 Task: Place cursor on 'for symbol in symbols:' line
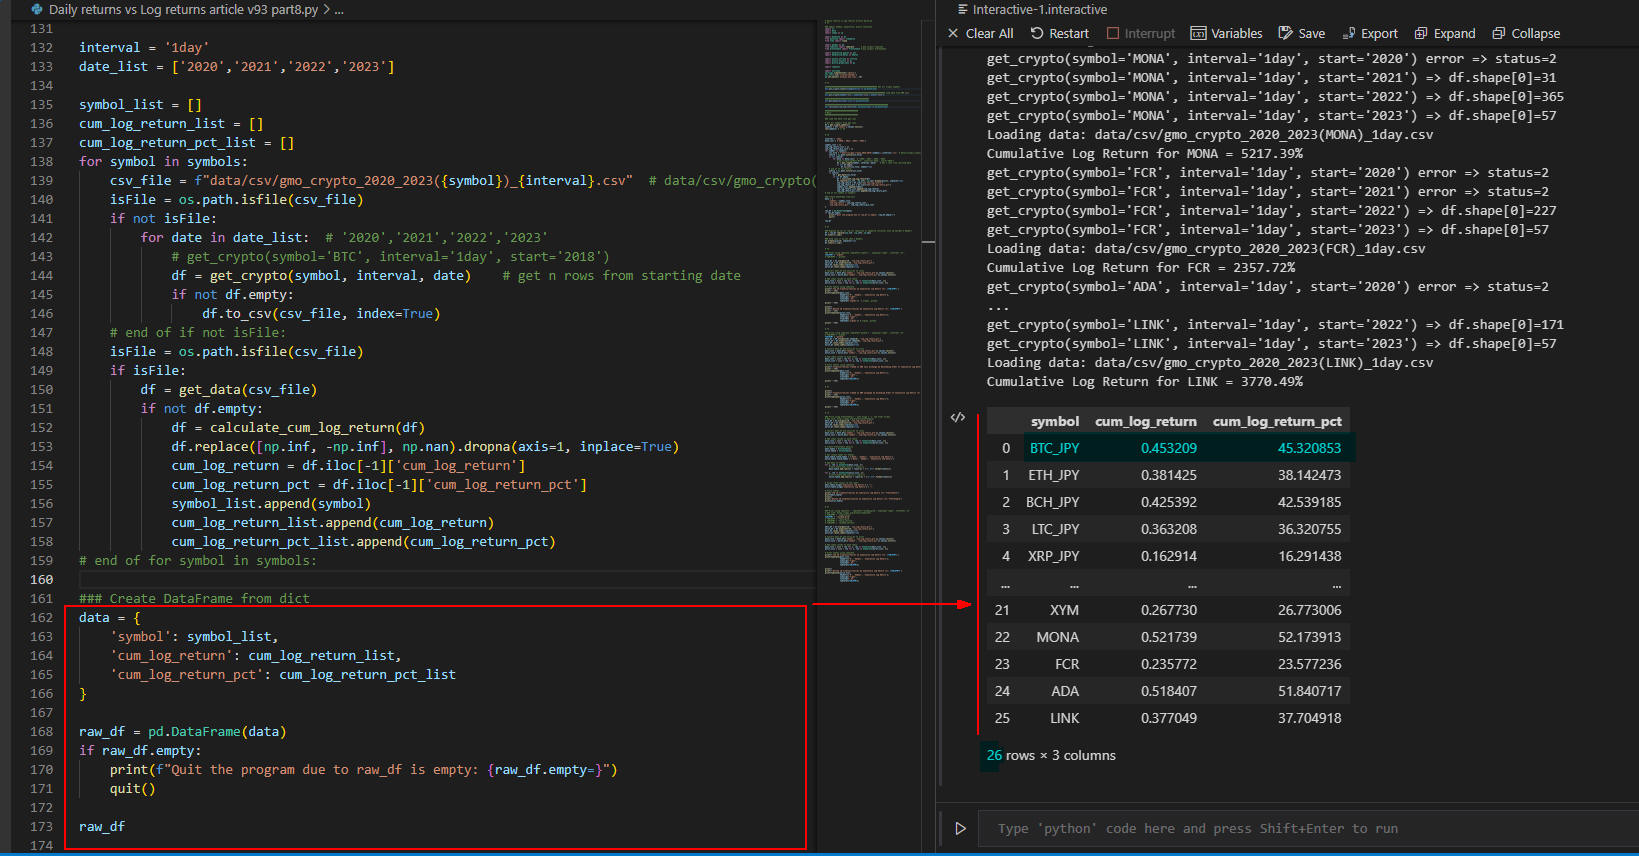click(163, 161)
